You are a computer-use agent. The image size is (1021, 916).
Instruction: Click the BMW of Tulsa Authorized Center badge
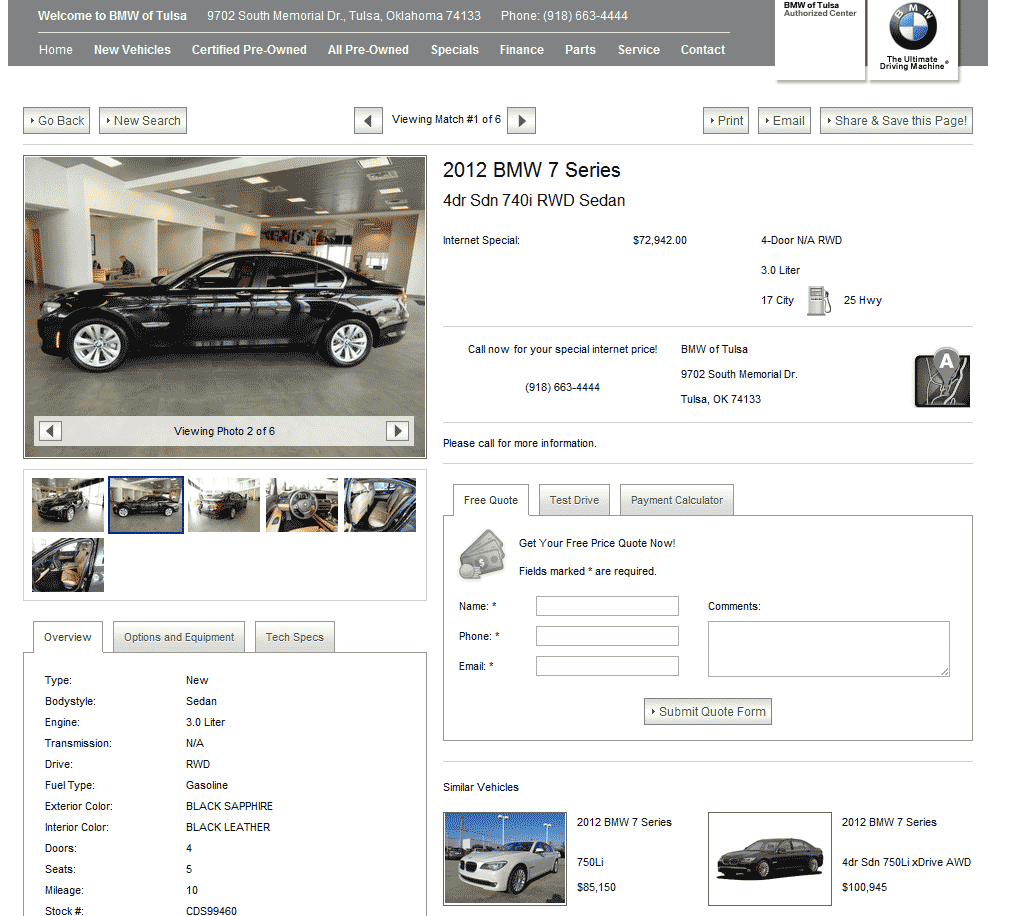820,40
